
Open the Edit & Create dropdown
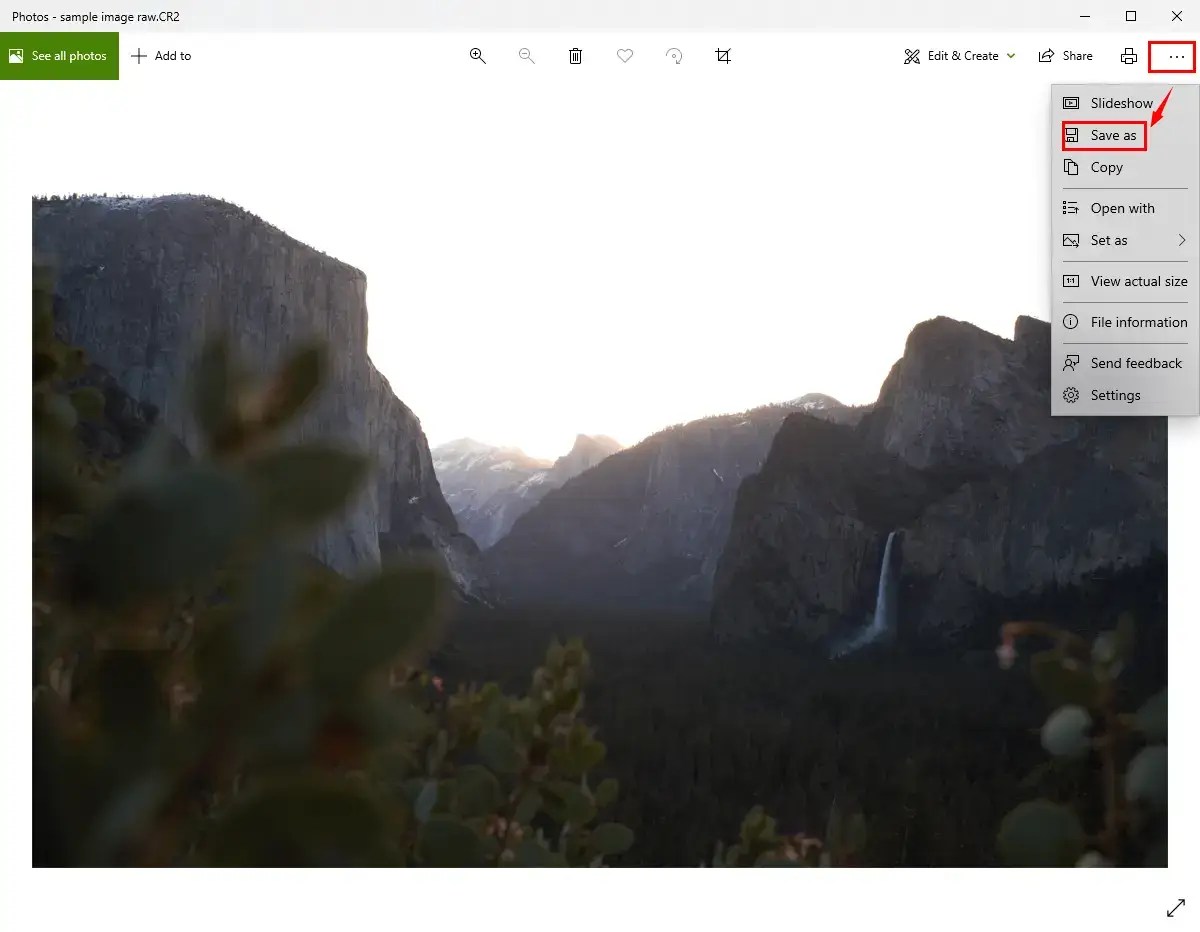click(x=957, y=56)
